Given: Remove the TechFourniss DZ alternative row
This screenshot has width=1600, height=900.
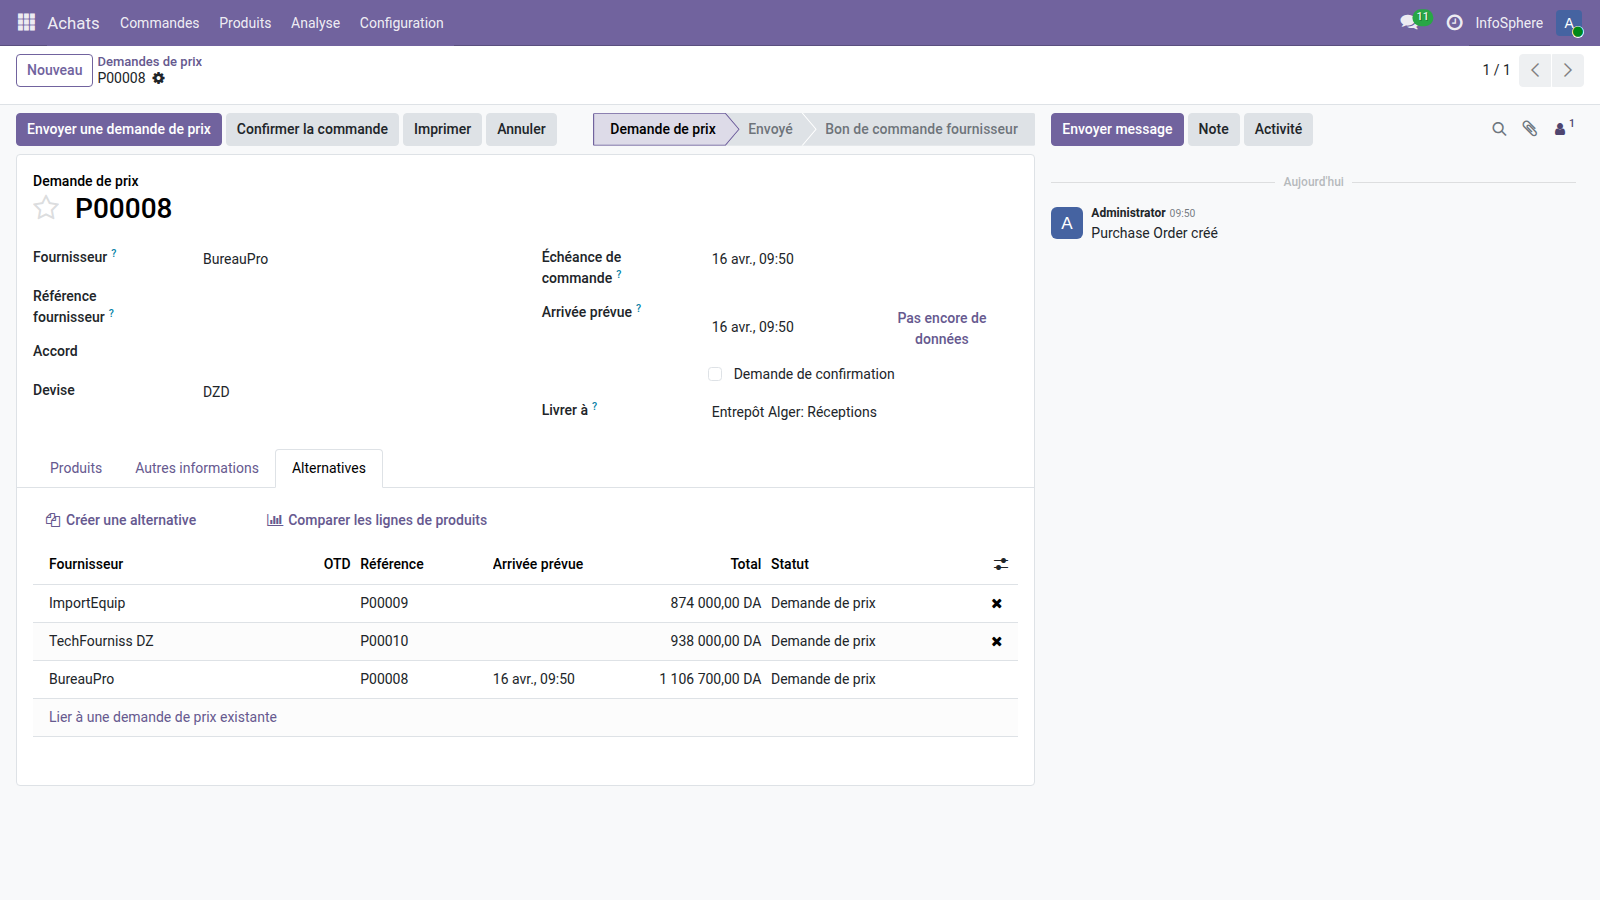Looking at the screenshot, I should (x=996, y=641).
